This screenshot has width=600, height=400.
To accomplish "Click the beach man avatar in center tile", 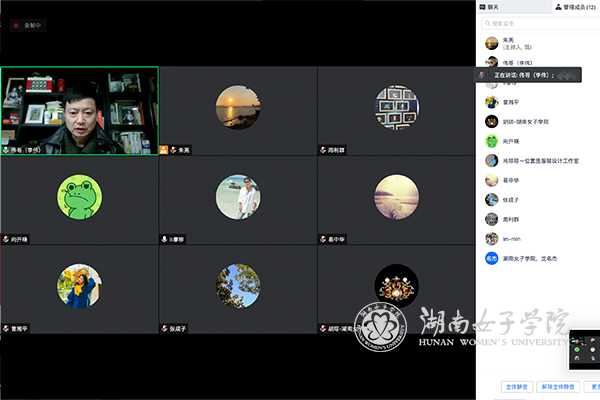I will (x=238, y=197).
